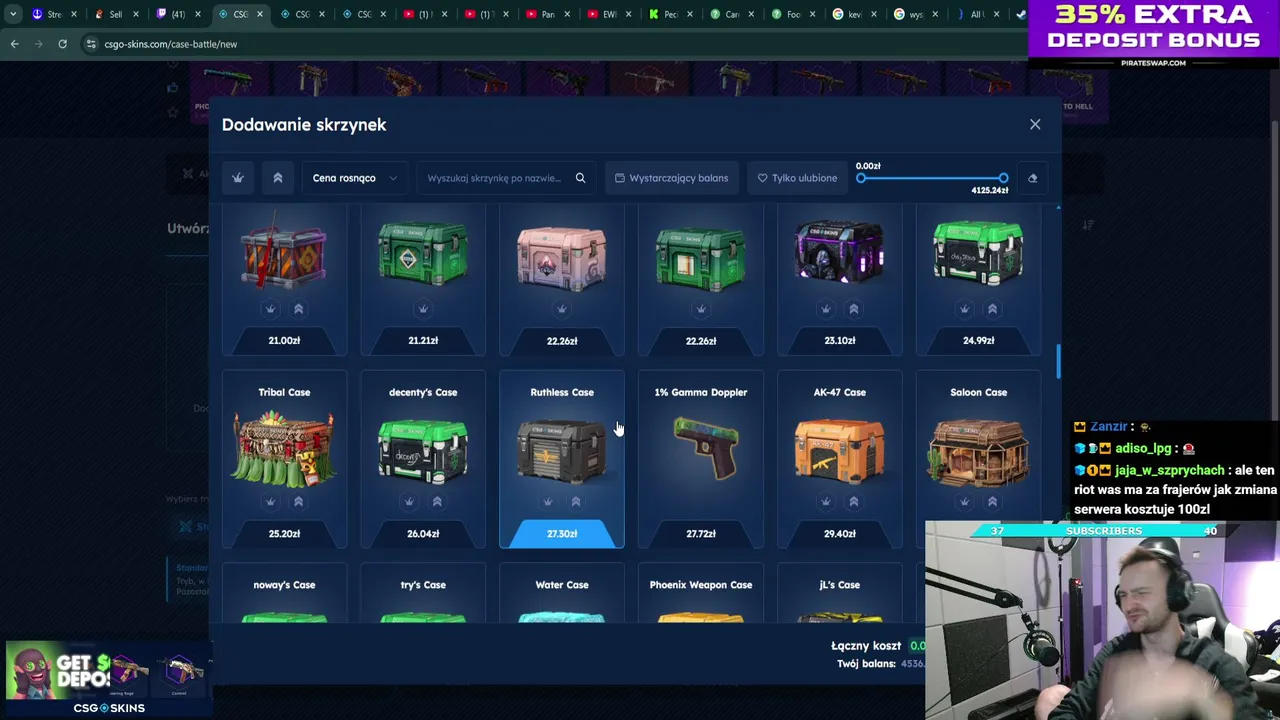Close the Dodawanie skrzynek dialog
The height and width of the screenshot is (720, 1280).
pyautogui.click(x=1035, y=124)
